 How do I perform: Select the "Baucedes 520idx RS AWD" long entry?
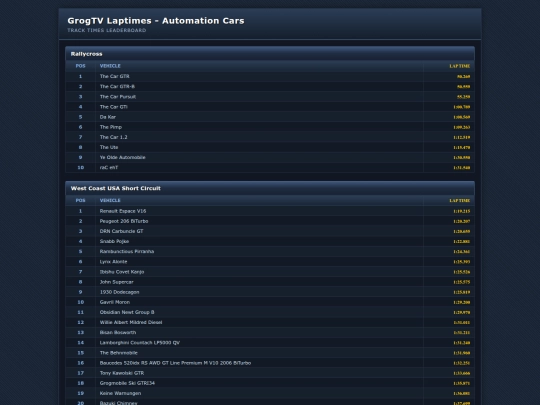coord(175,363)
